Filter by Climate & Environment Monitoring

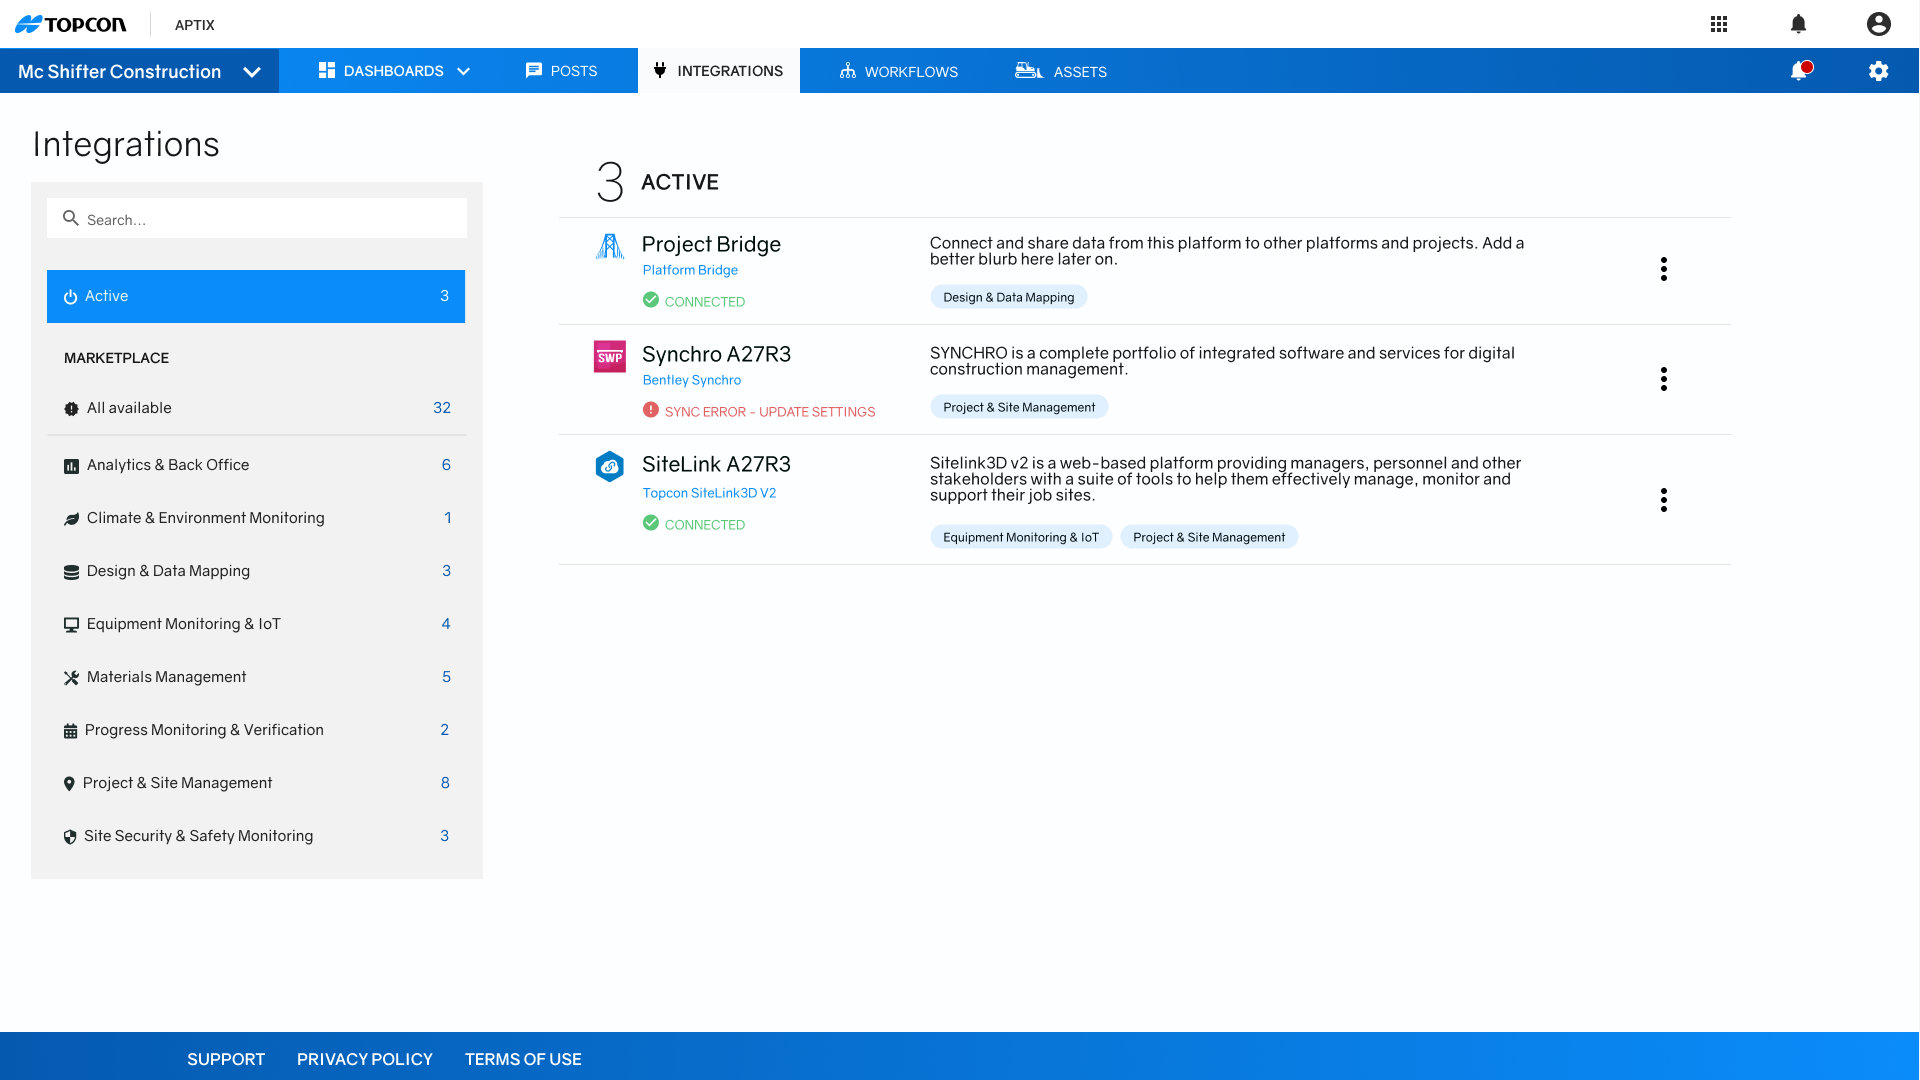[256, 518]
